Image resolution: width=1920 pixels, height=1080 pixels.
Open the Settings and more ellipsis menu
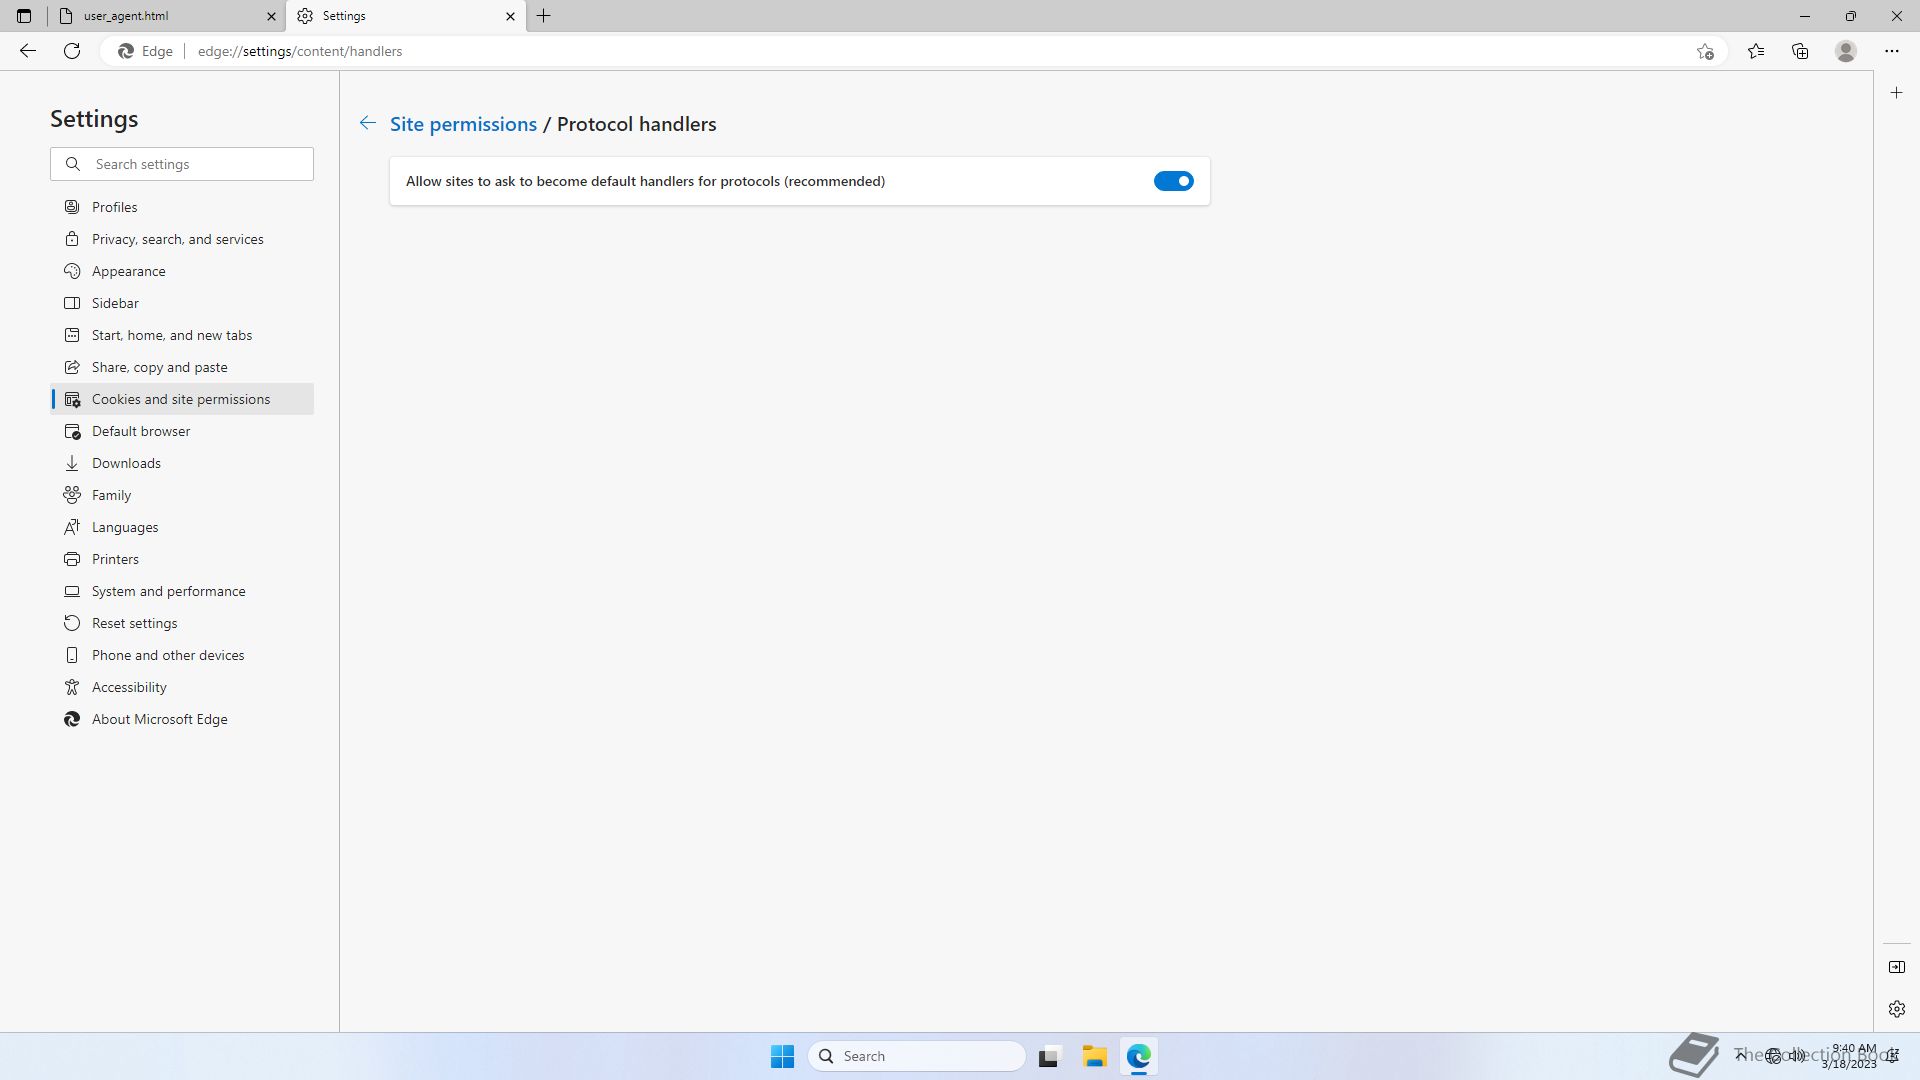coord(1891,51)
